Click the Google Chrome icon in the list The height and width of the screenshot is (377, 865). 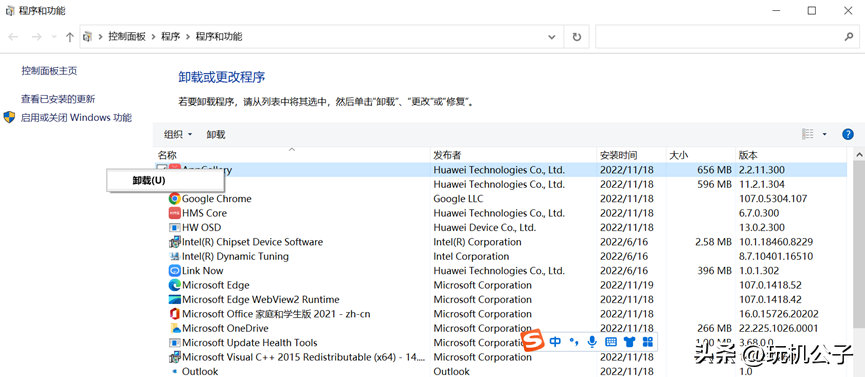click(x=175, y=199)
